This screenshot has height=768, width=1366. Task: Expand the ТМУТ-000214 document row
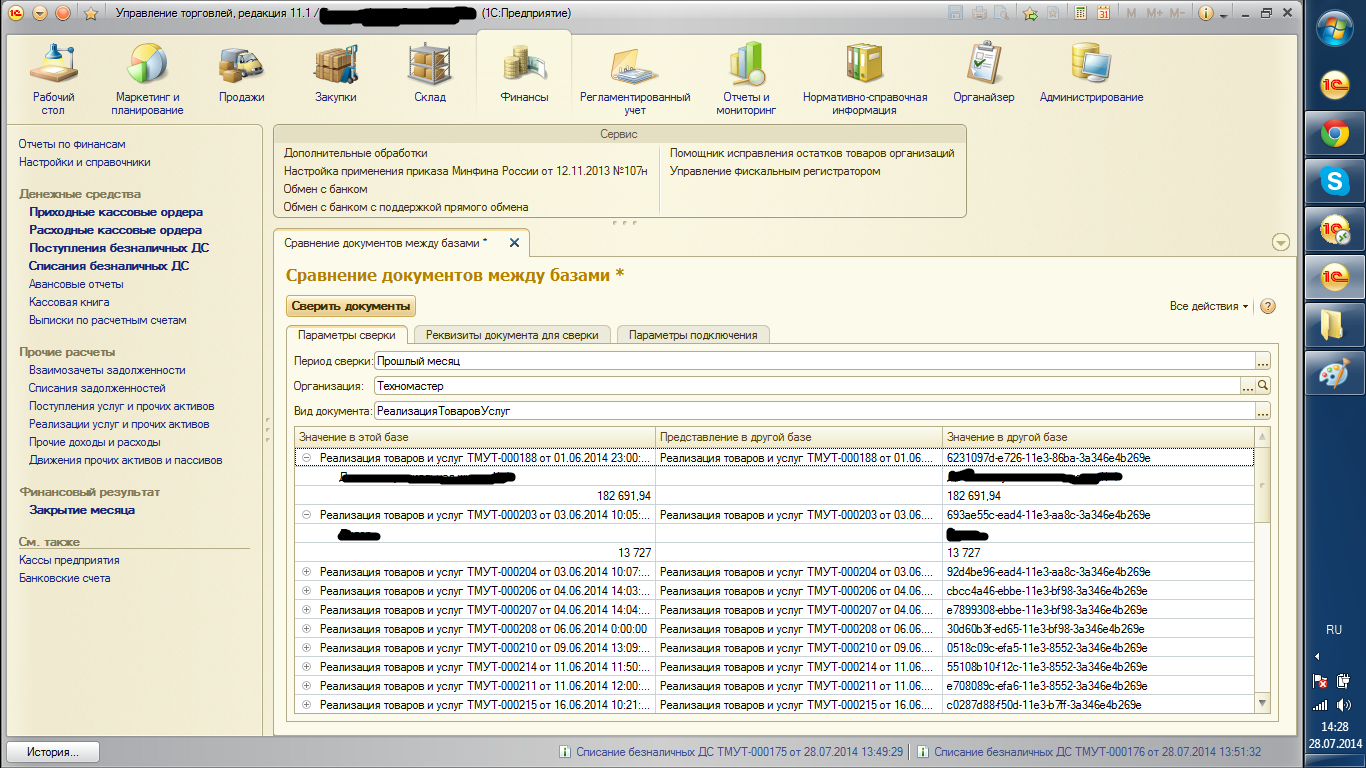click(x=307, y=667)
